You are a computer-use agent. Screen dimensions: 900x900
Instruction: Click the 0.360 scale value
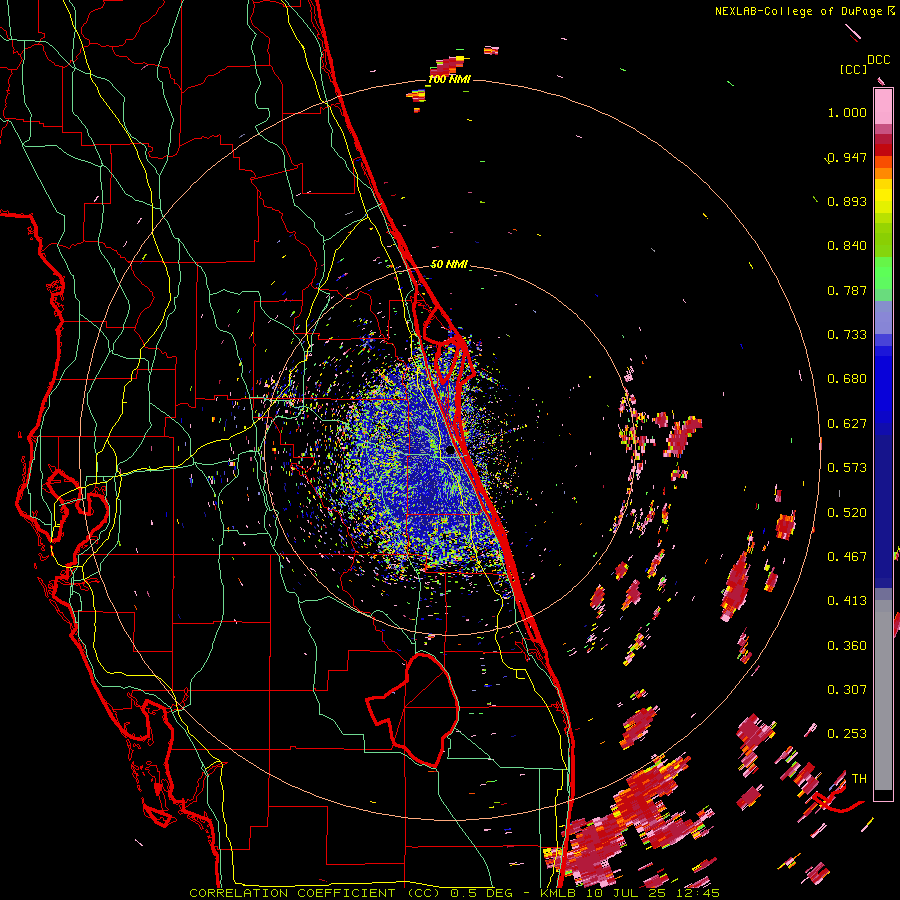tap(847, 646)
